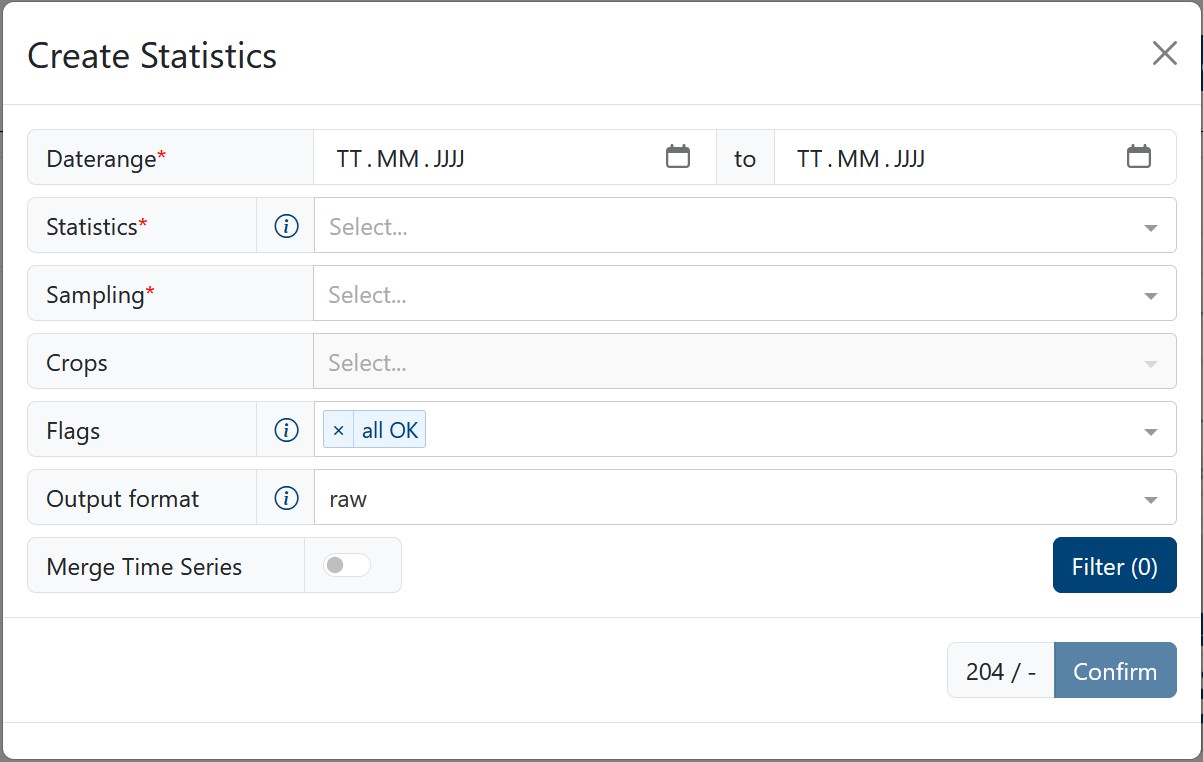1203x762 pixels.
Task: Click the 204 count indicator
Action: click(1000, 670)
